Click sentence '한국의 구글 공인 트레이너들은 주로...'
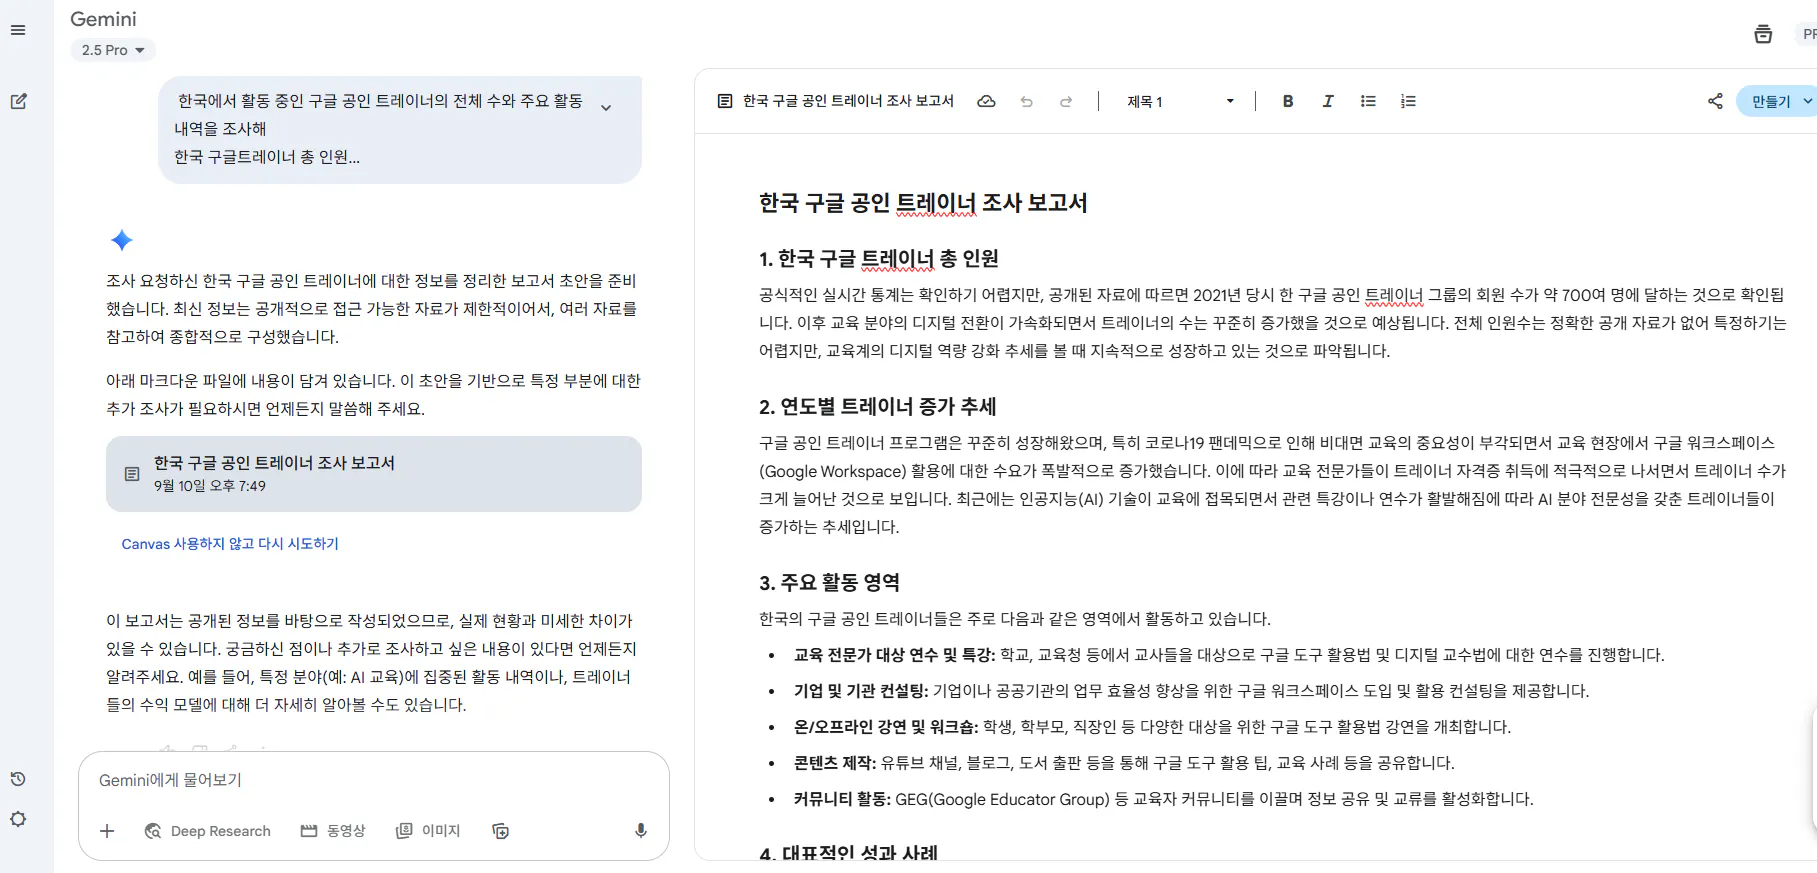The width and height of the screenshot is (1817, 873). 1015,619
